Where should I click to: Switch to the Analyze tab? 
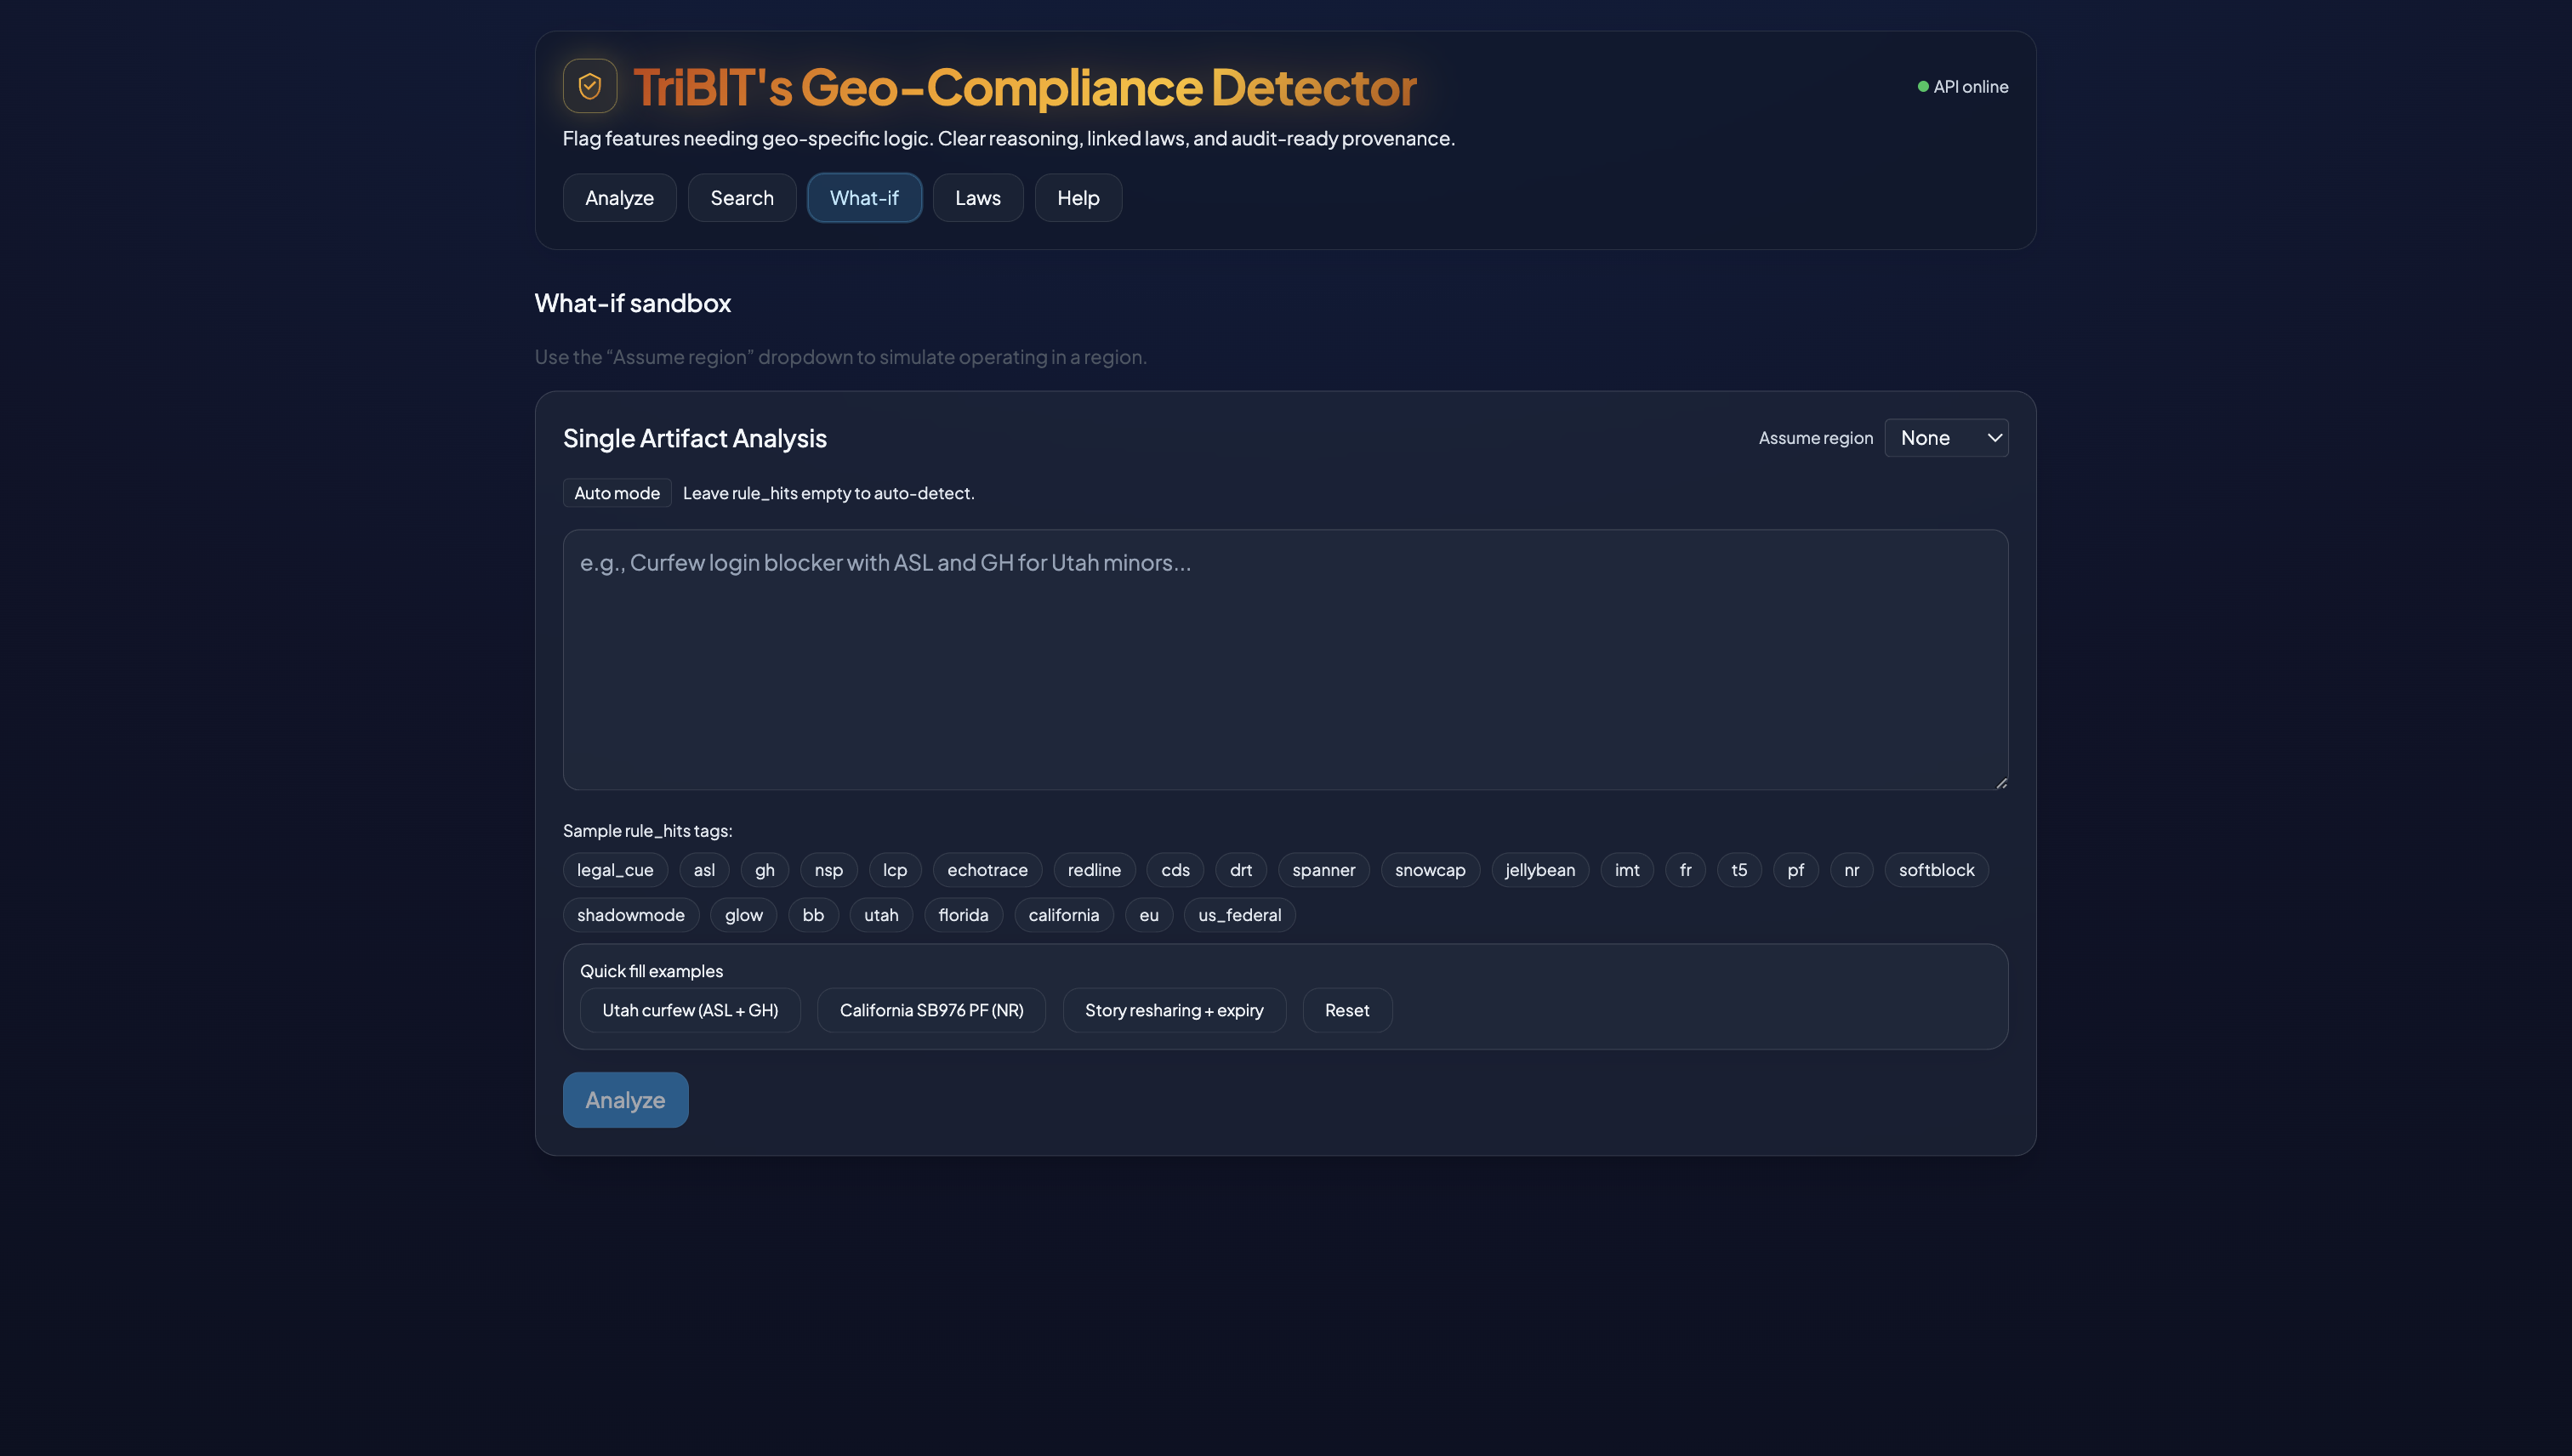619,198
